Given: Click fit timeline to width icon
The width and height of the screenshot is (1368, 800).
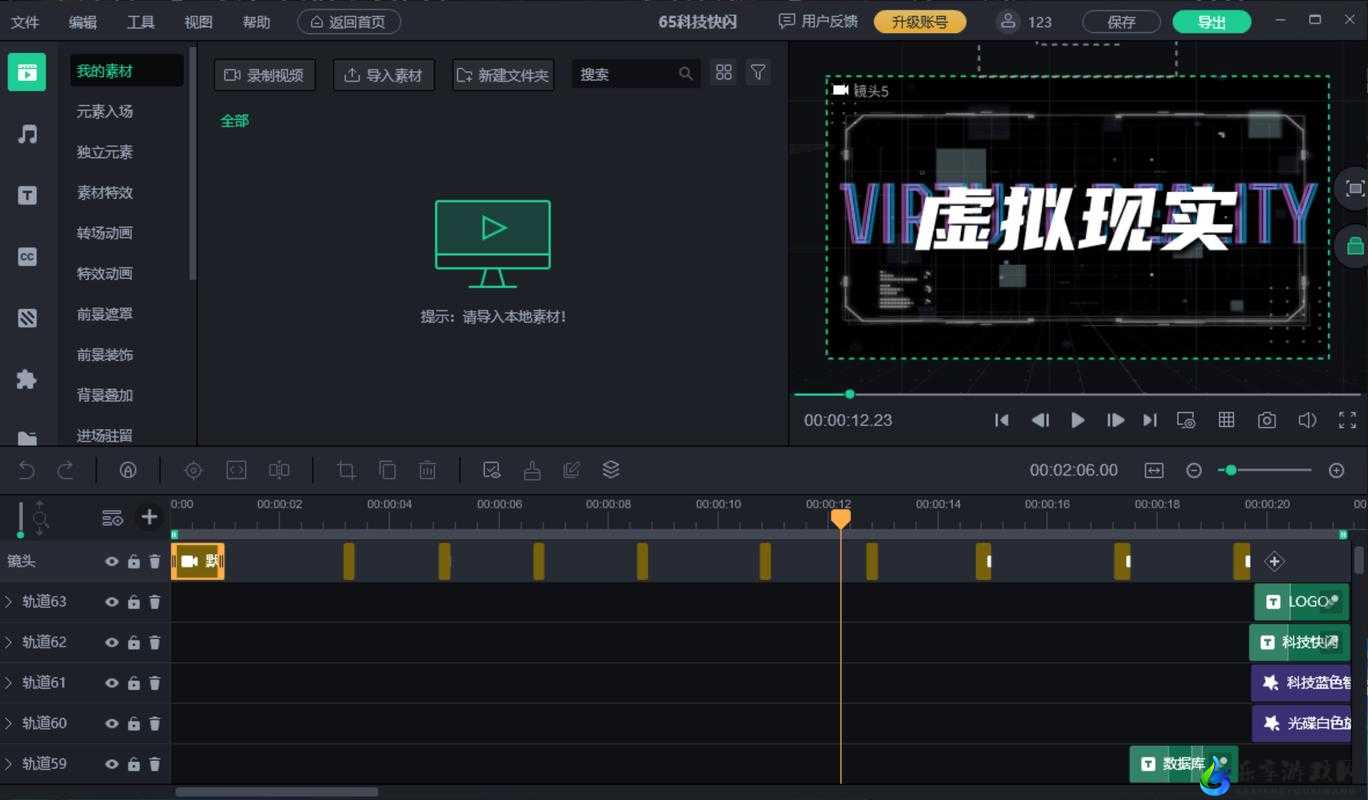Looking at the screenshot, I should click(x=1154, y=470).
